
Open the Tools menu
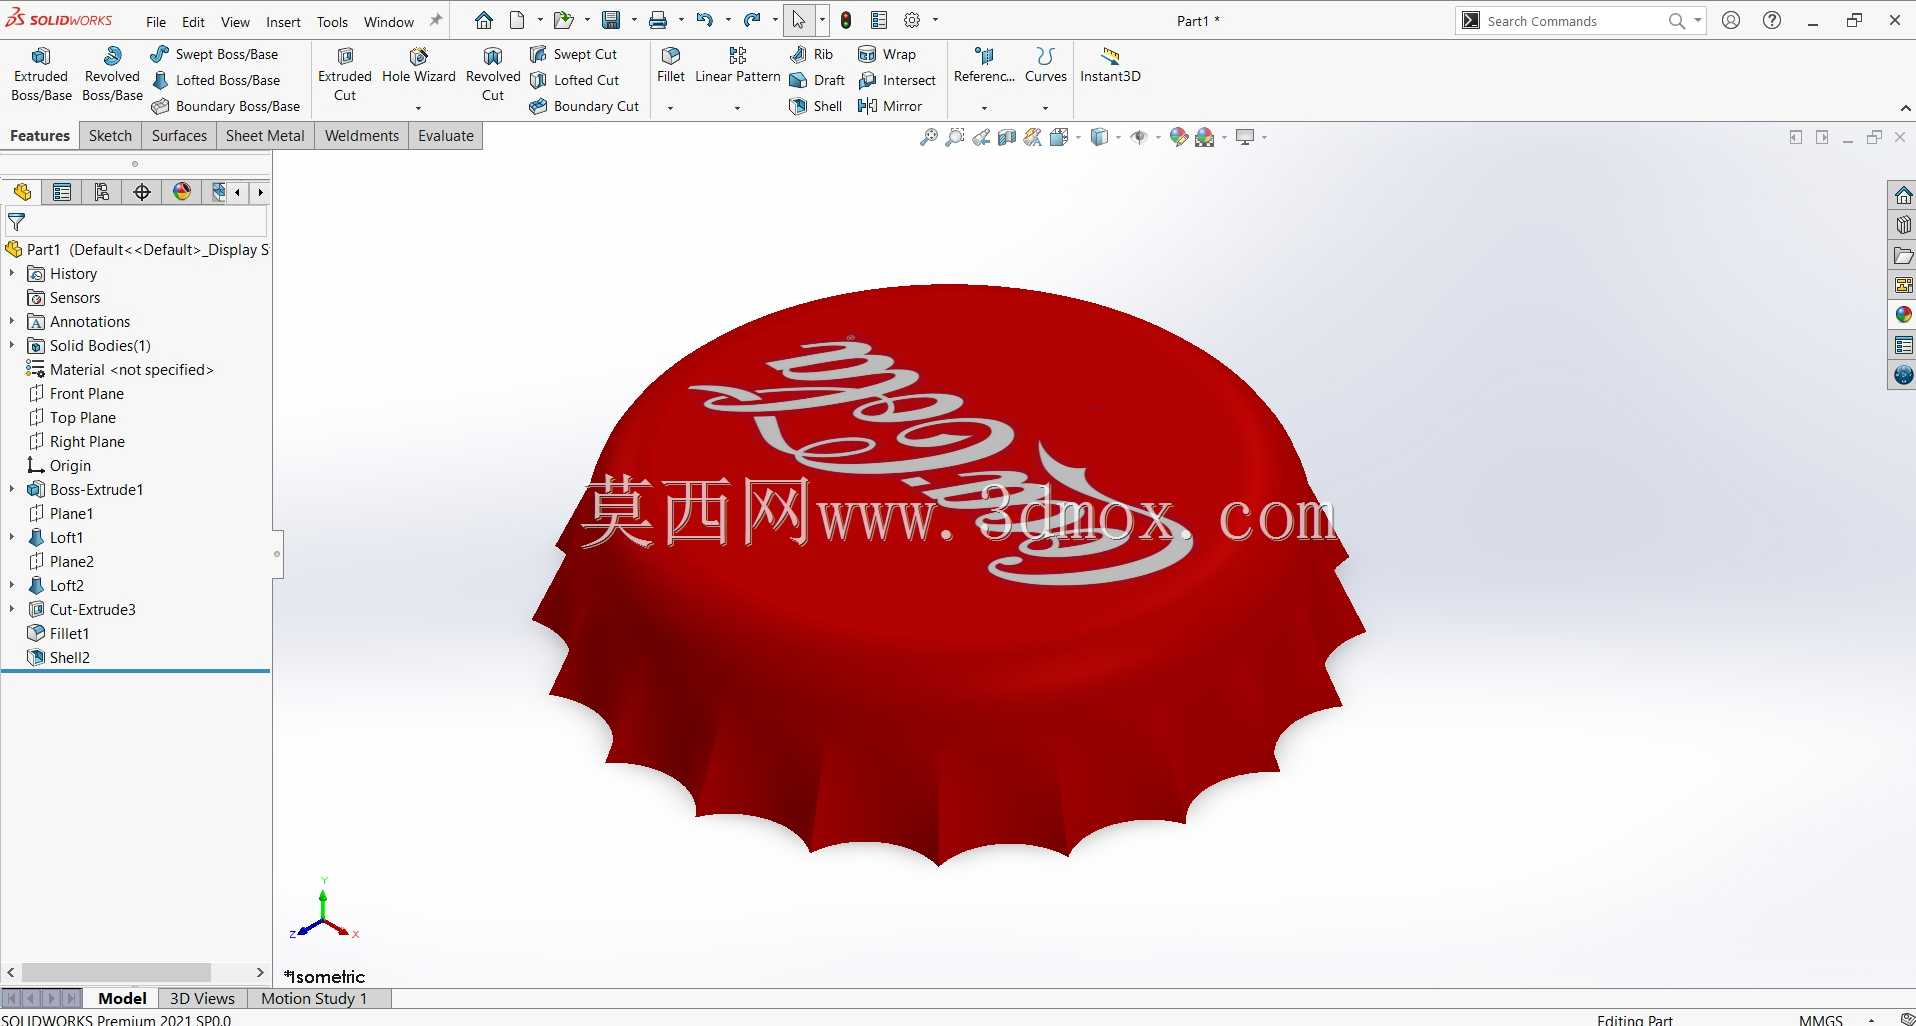point(332,22)
